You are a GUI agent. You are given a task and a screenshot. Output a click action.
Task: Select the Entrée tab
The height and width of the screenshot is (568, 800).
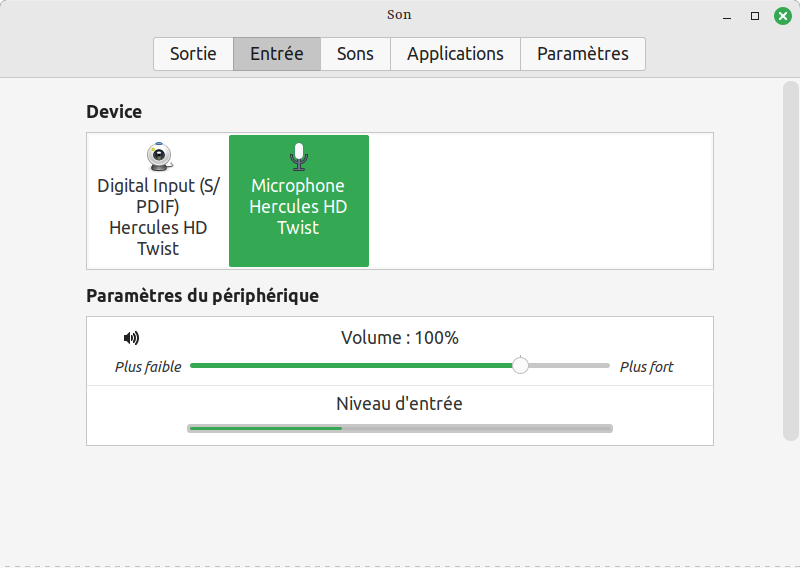(277, 54)
